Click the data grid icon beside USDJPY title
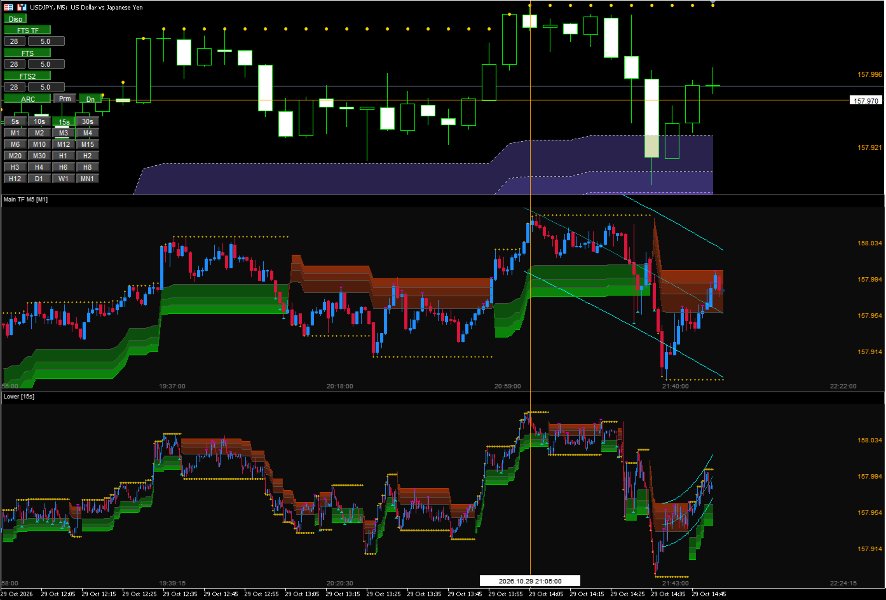This screenshot has width=886, height=600. (x=8, y=7)
